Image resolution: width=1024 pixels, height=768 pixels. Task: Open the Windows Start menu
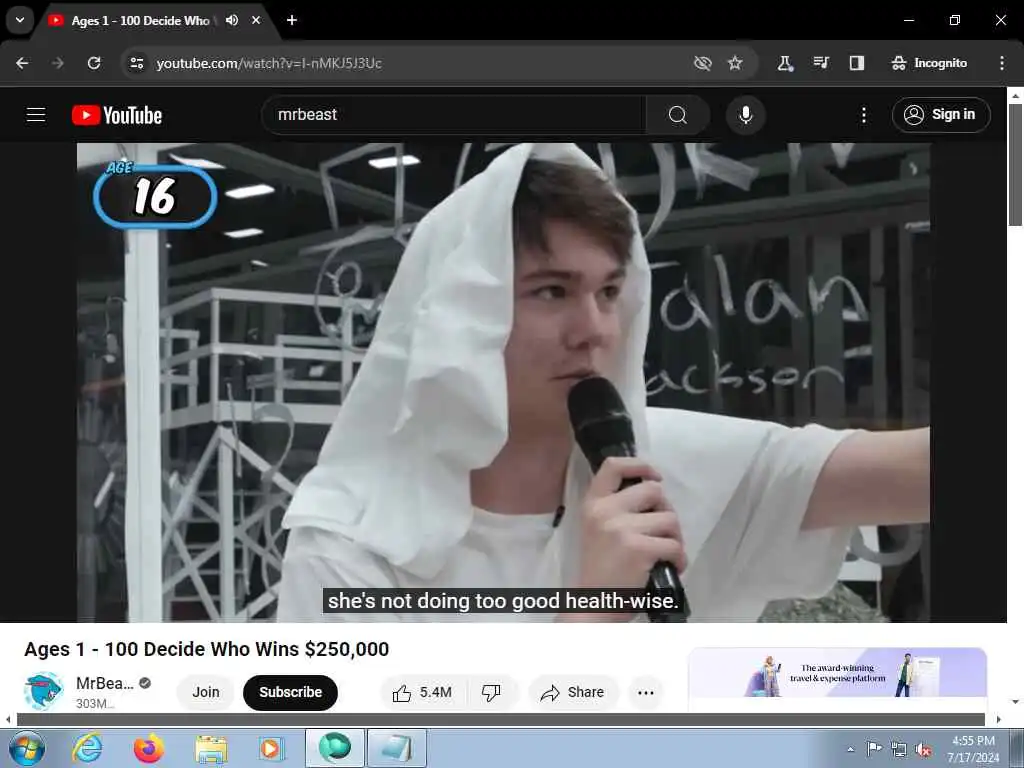[27, 748]
